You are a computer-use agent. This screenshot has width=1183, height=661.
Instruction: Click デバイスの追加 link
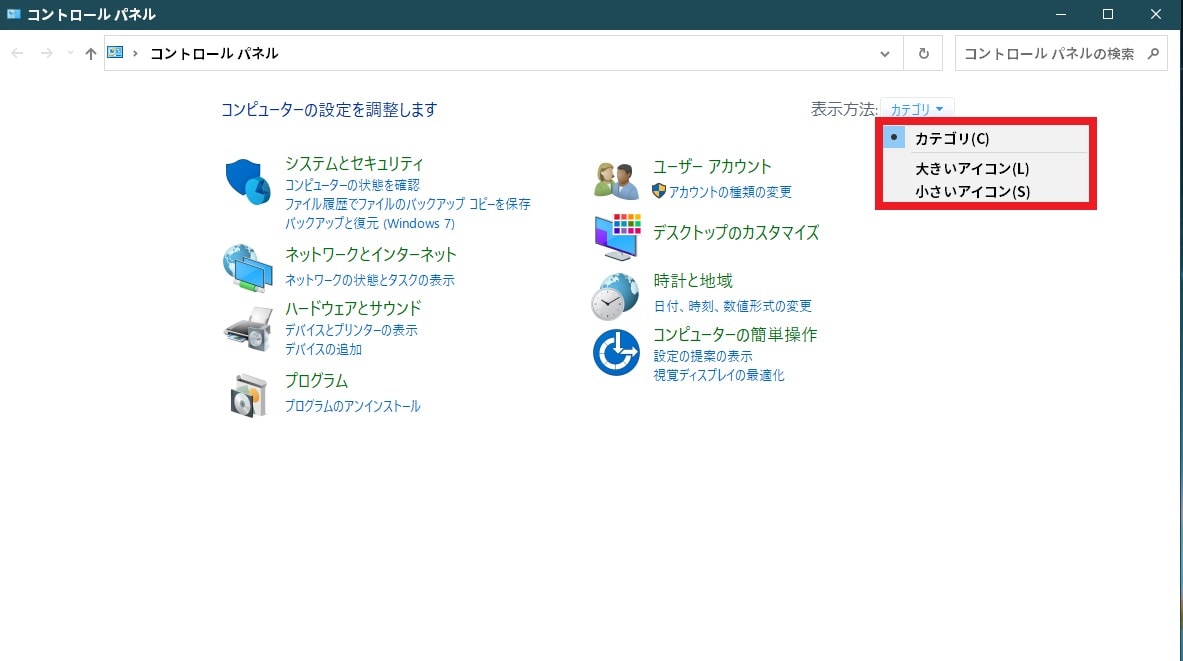coord(323,349)
